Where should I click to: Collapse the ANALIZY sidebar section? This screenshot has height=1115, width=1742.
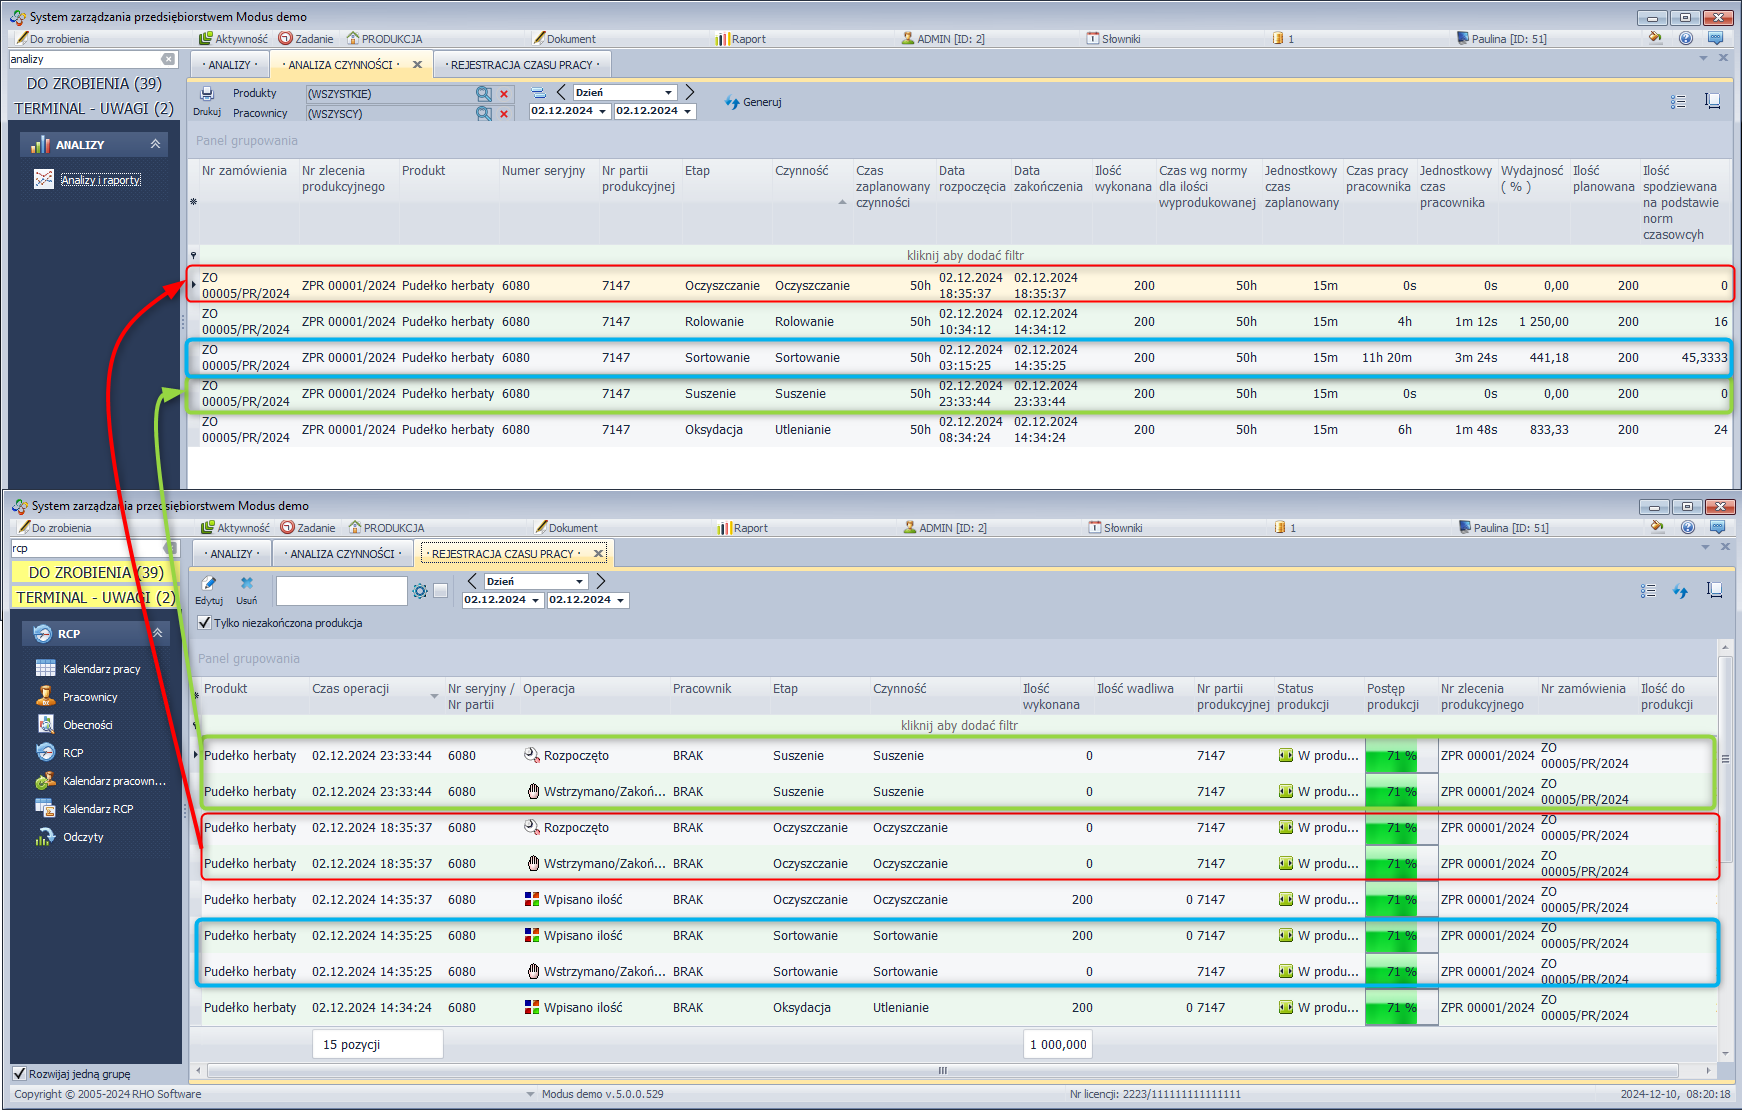(155, 145)
